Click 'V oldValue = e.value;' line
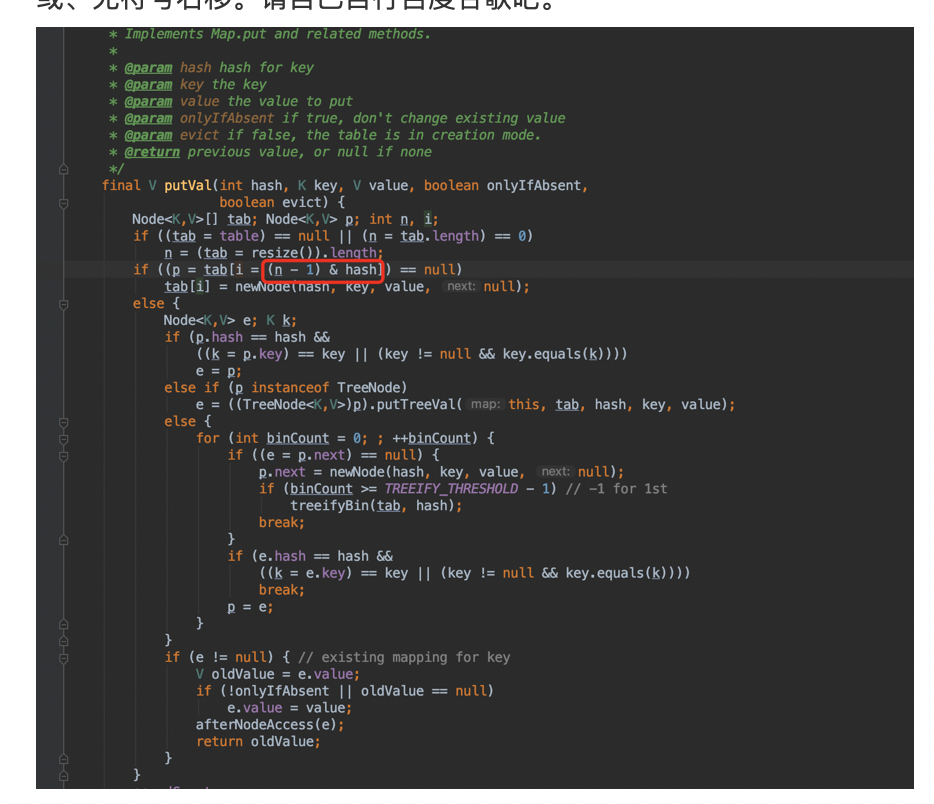Screen dimensions: 934x804 pos(278,674)
